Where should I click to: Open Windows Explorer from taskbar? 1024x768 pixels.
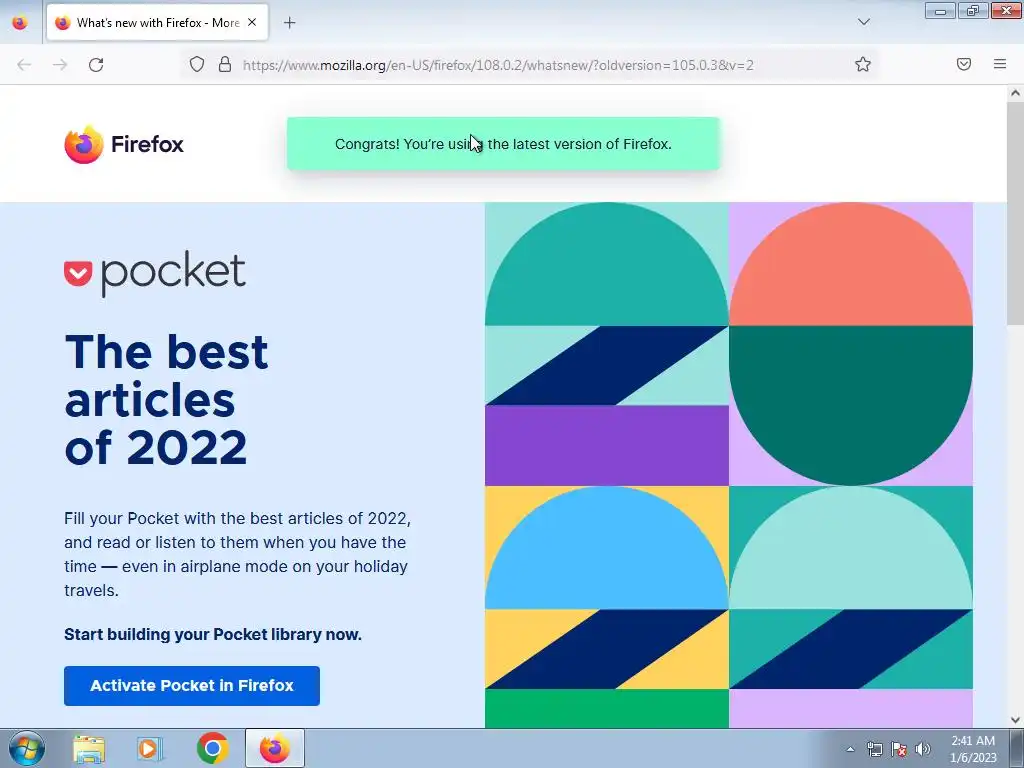click(x=89, y=748)
